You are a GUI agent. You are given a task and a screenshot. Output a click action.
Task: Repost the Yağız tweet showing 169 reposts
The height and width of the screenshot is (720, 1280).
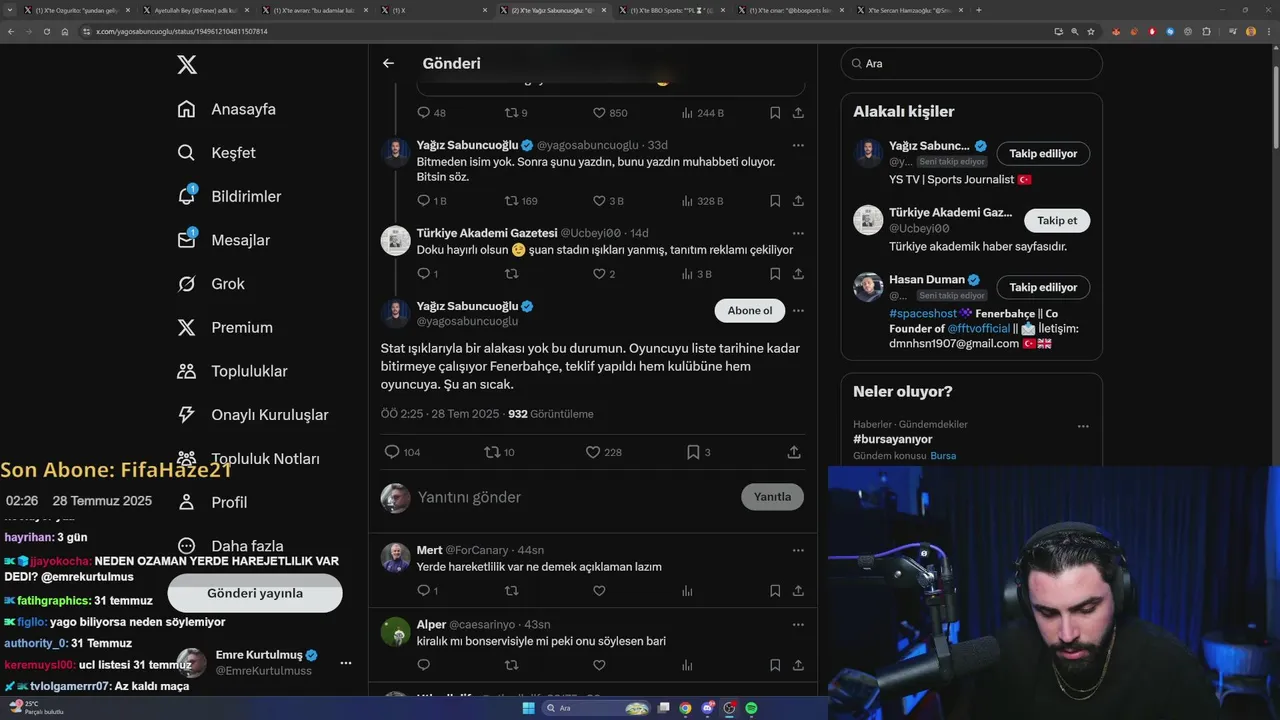point(511,201)
